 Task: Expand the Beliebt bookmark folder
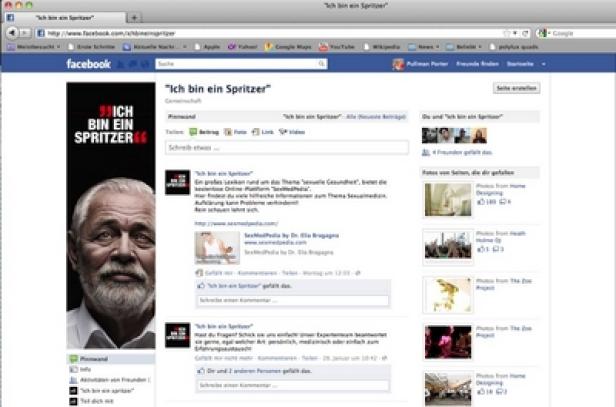coord(464,47)
